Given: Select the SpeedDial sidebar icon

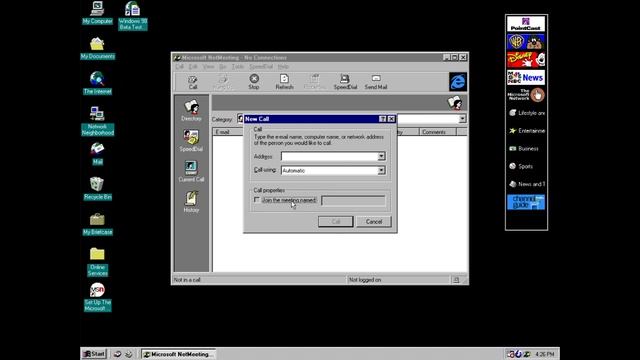Looking at the screenshot, I should [x=191, y=141].
